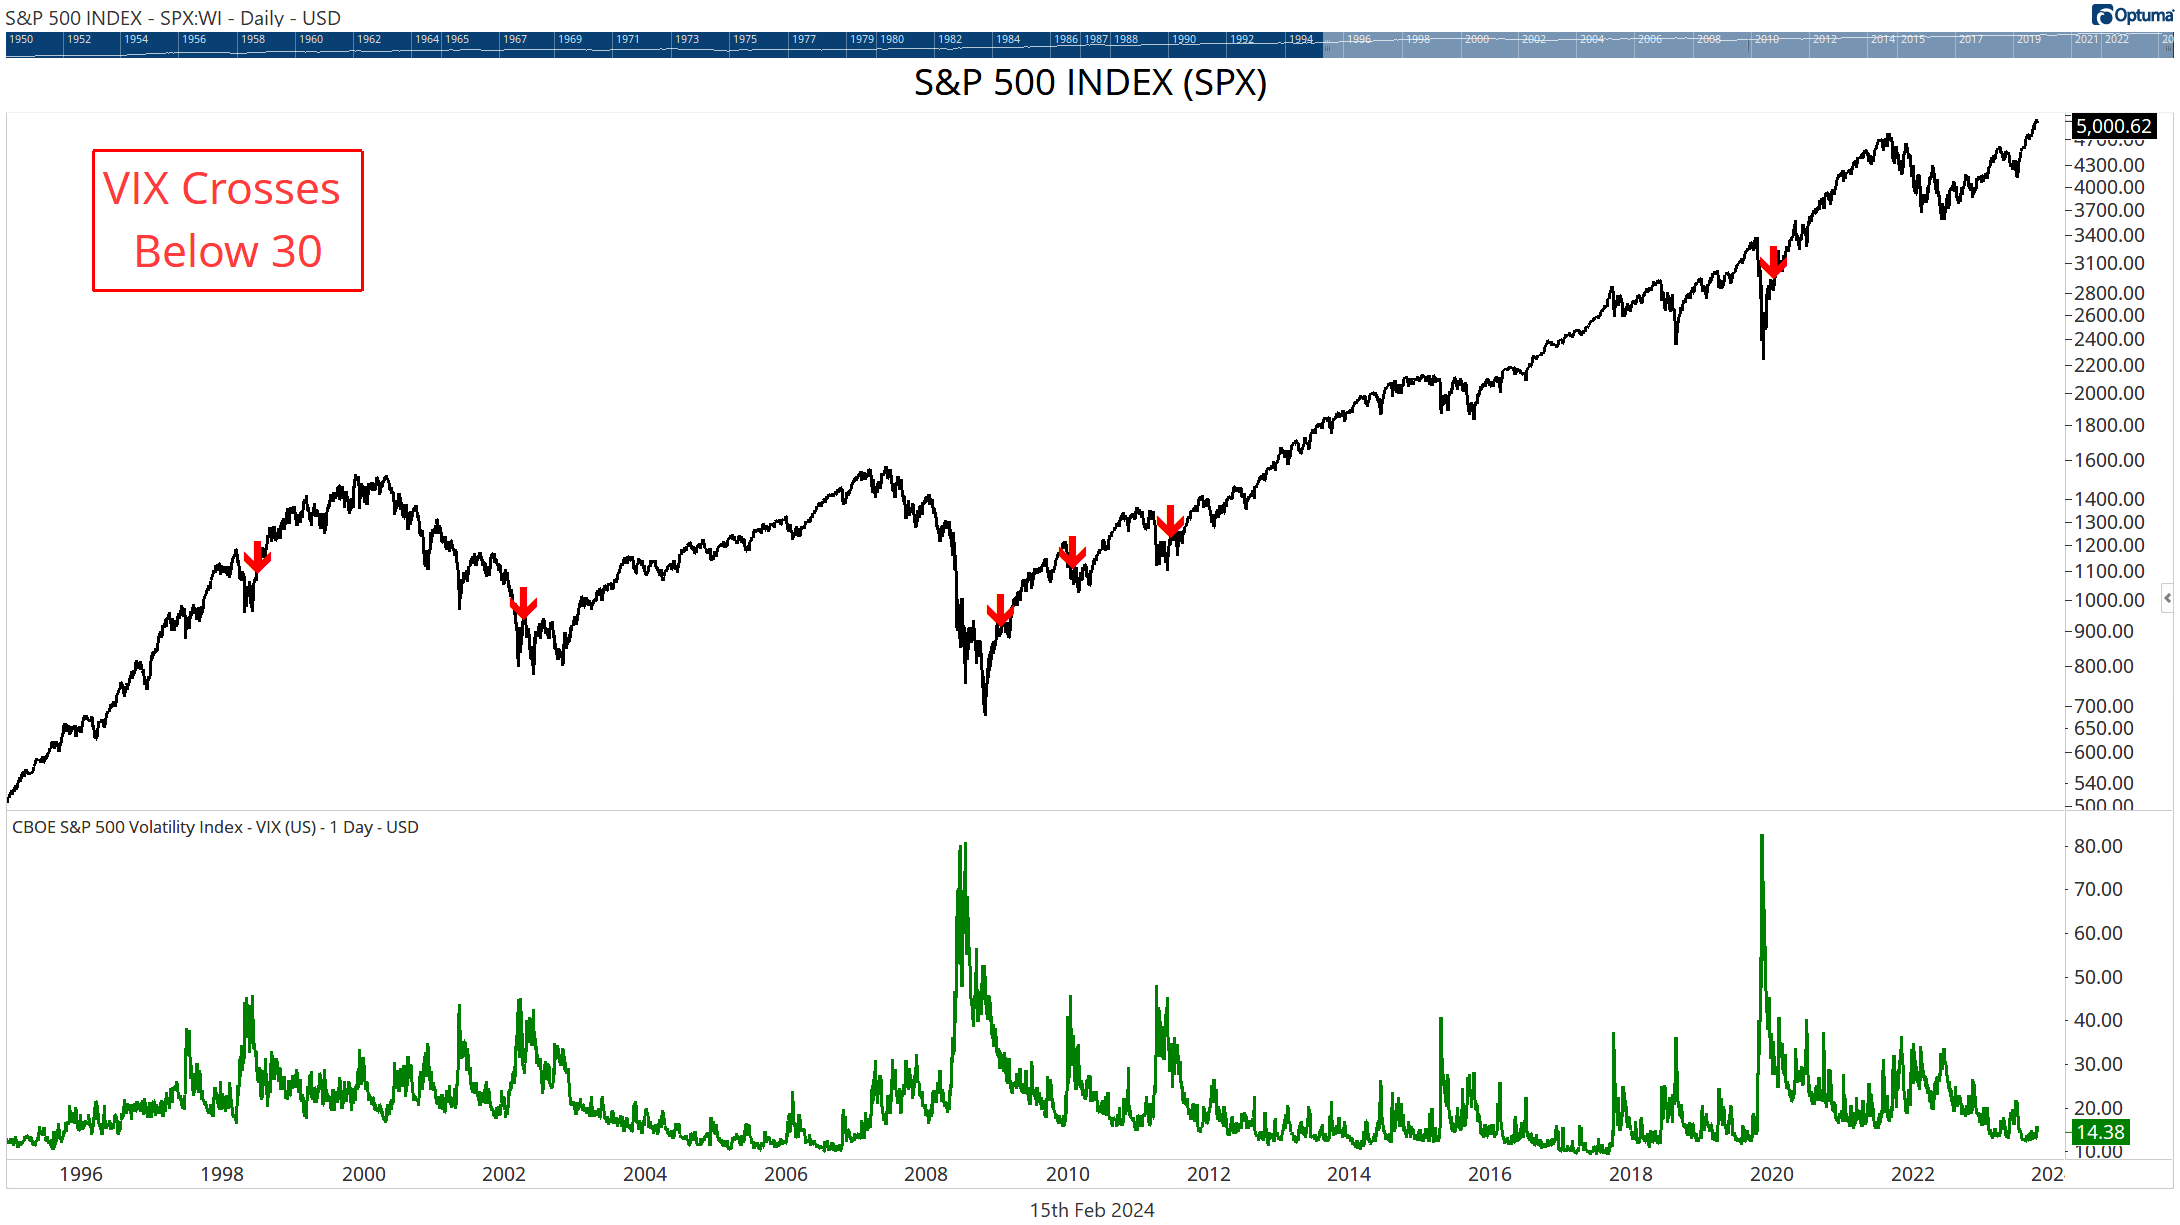The image size is (2180, 1225).
Task: Click the 3400.00 price scale label
Action: coord(2109,235)
